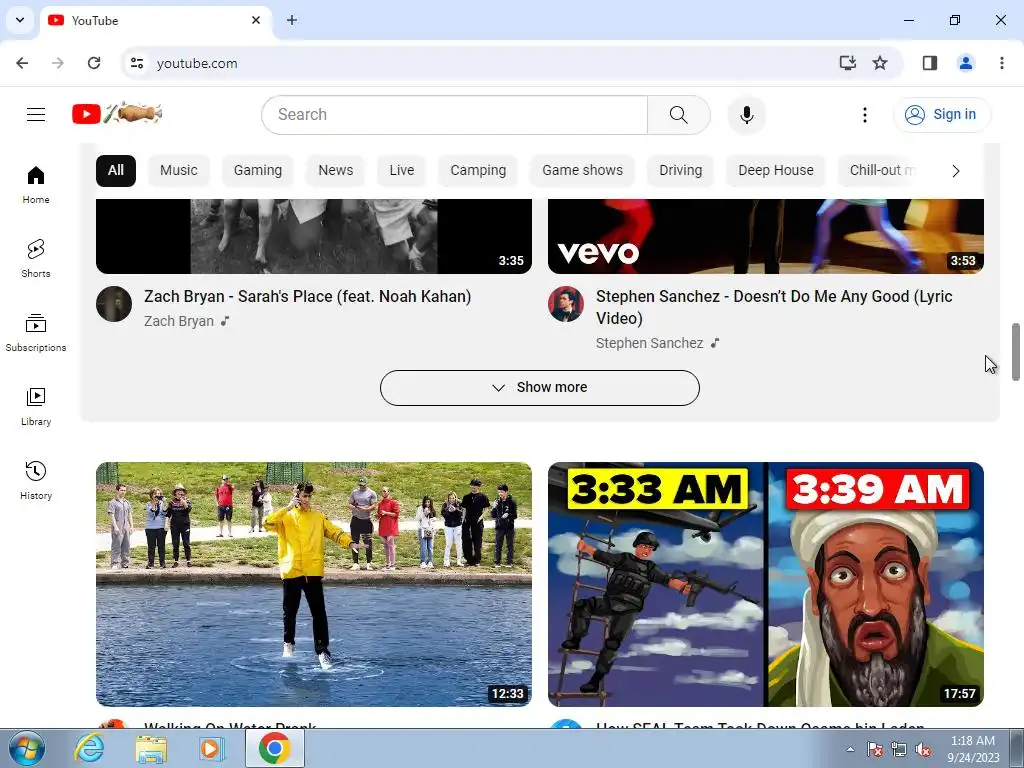
Task: Open 3:33 AM SEAL Team video thumbnail
Action: pos(765,584)
